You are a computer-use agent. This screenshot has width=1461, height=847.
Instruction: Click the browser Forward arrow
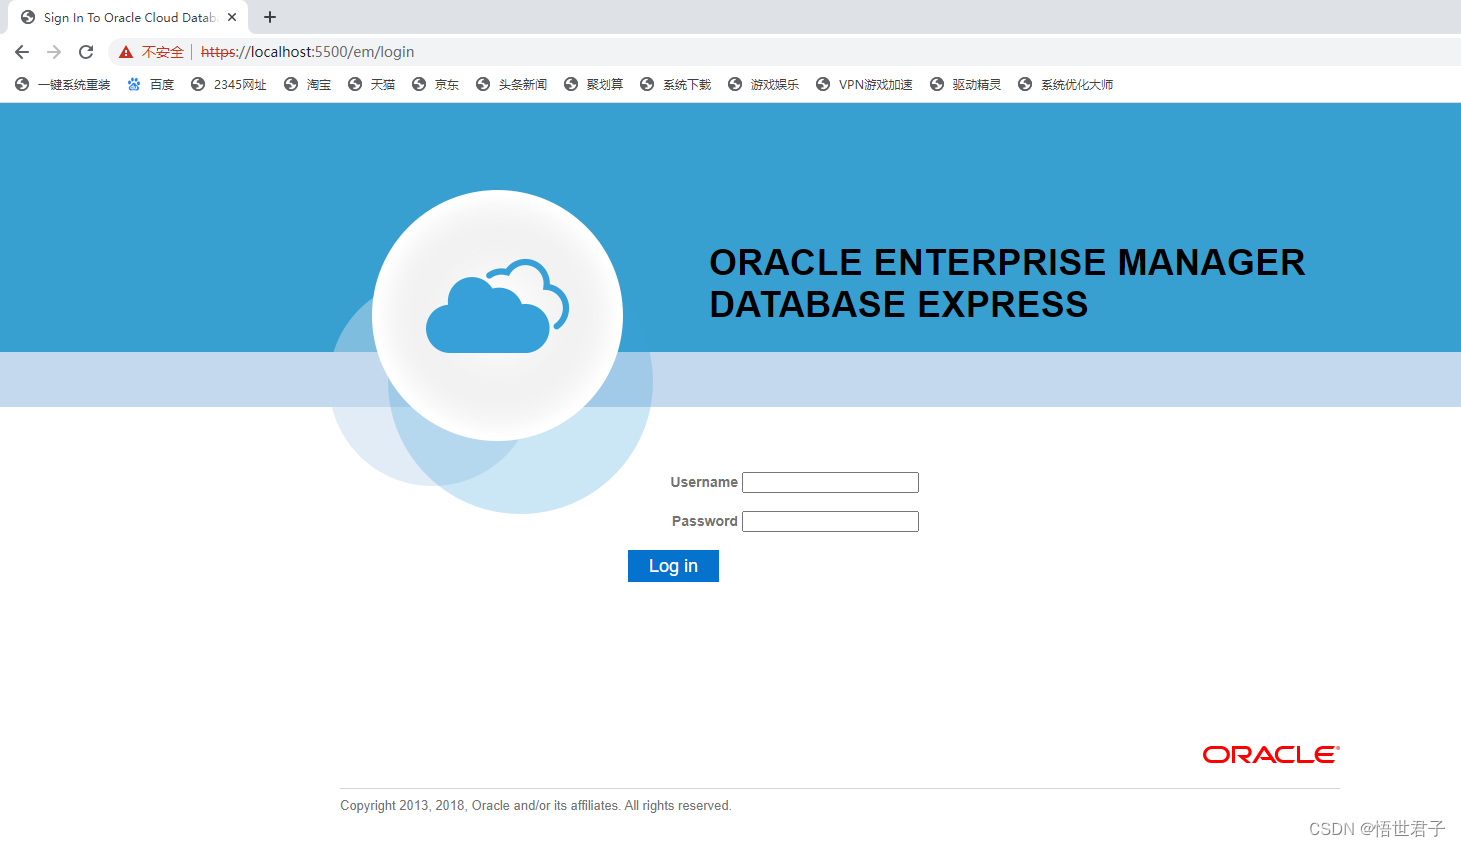tap(54, 52)
